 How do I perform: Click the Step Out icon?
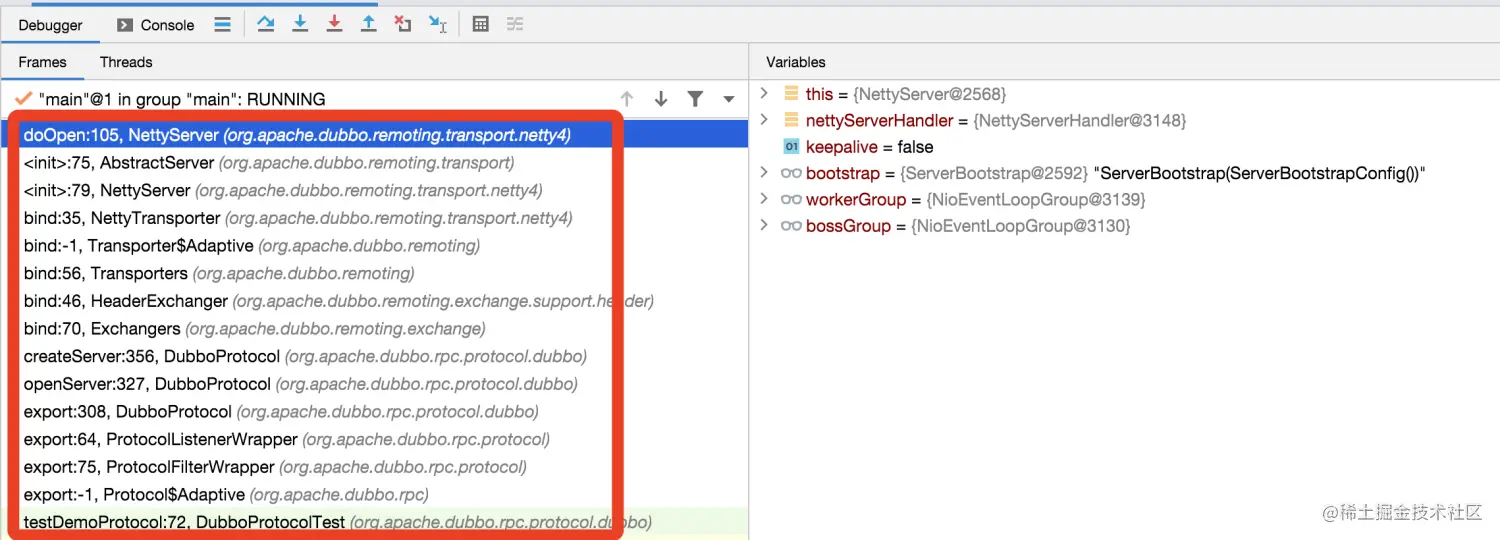(368, 24)
